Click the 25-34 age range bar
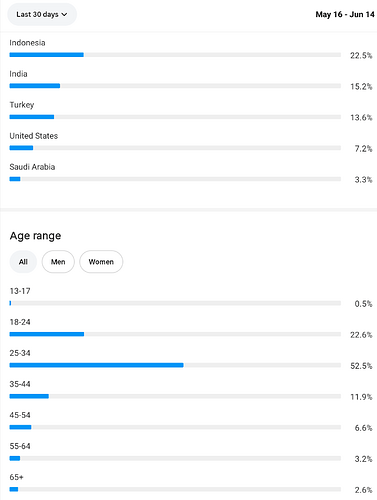377x500 pixels. 175,365
